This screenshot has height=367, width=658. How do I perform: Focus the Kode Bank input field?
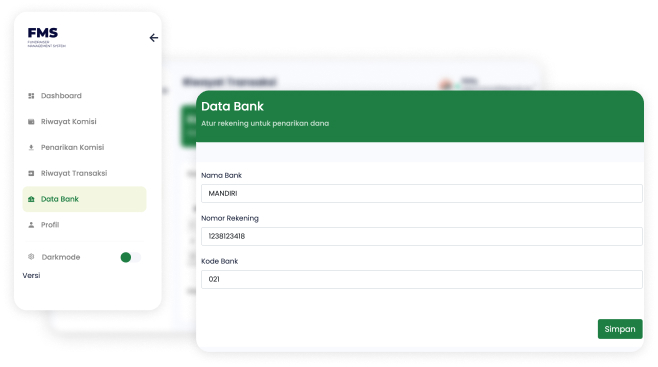422,279
